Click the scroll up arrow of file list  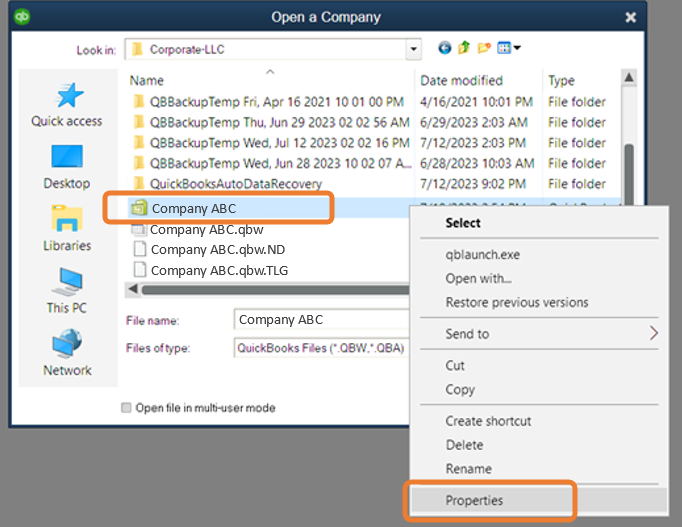pos(629,78)
